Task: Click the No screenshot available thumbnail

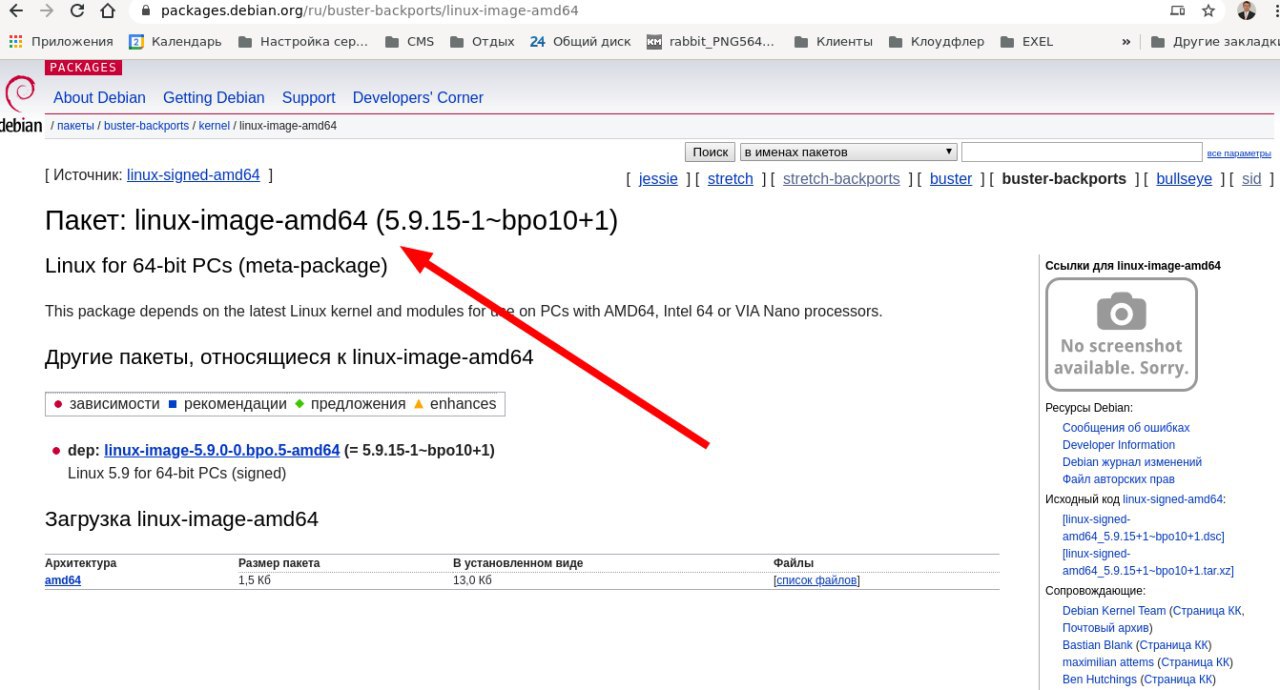Action: (x=1121, y=334)
